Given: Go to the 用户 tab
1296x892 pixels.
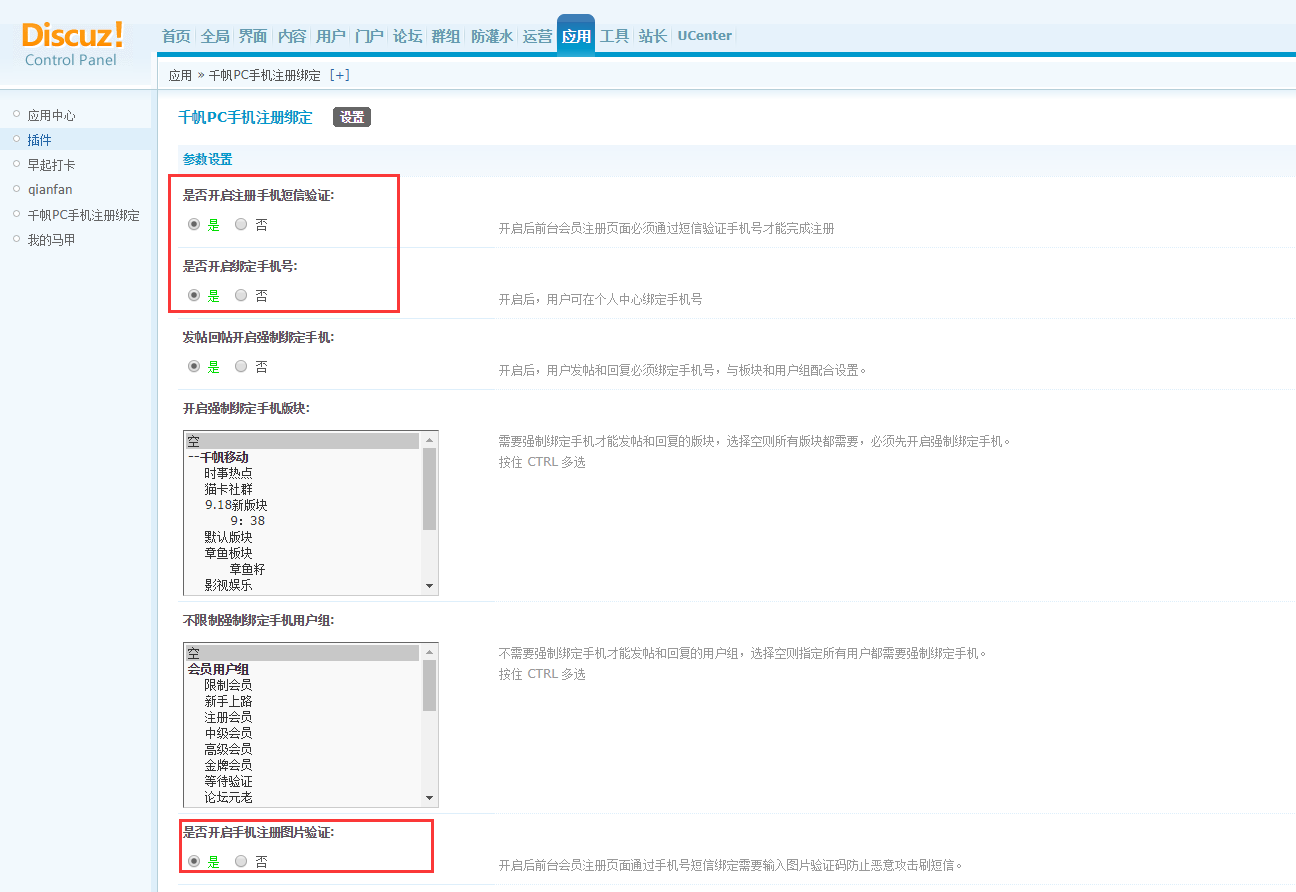Looking at the screenshot, I should pos(331,36).
